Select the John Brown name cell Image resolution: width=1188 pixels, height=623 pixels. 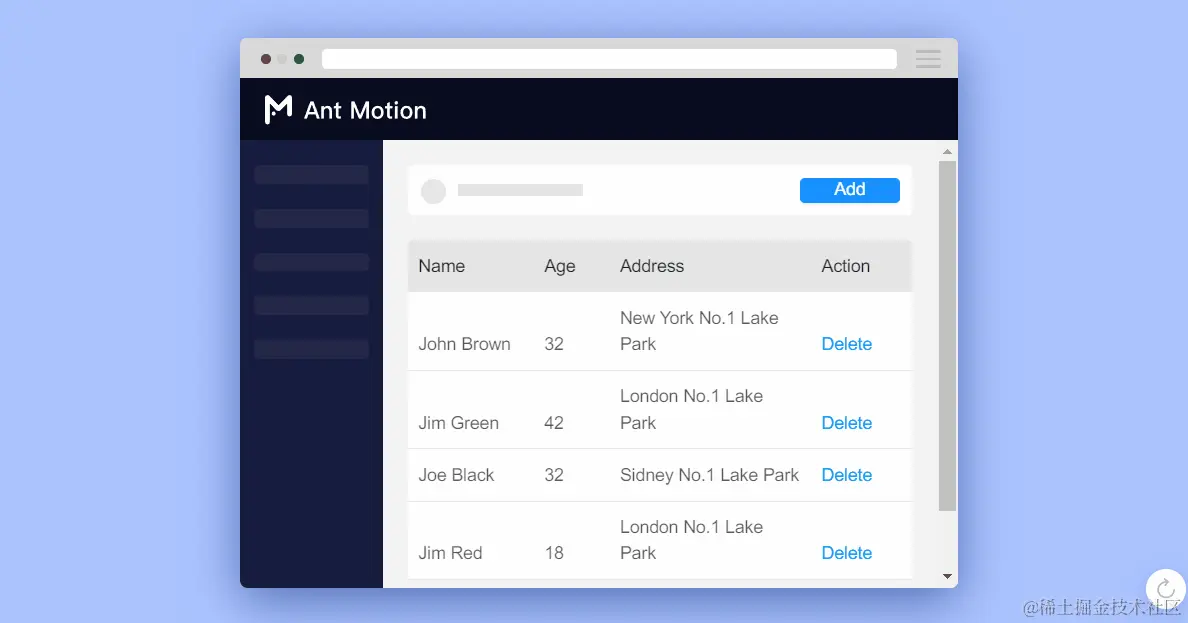(464, 344)
